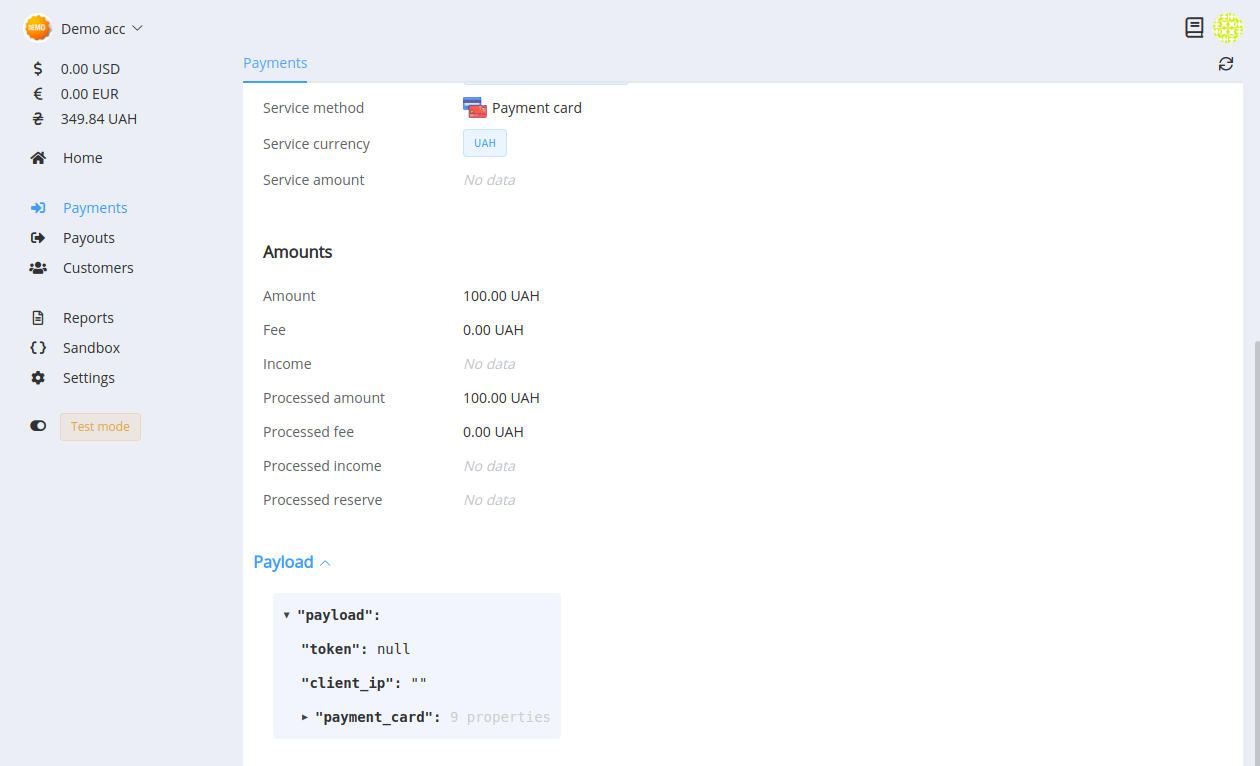The width and height of the screenshot is (1260, 766).
Task: Click the refresh icon at top right
Action: coord(1226,64)
